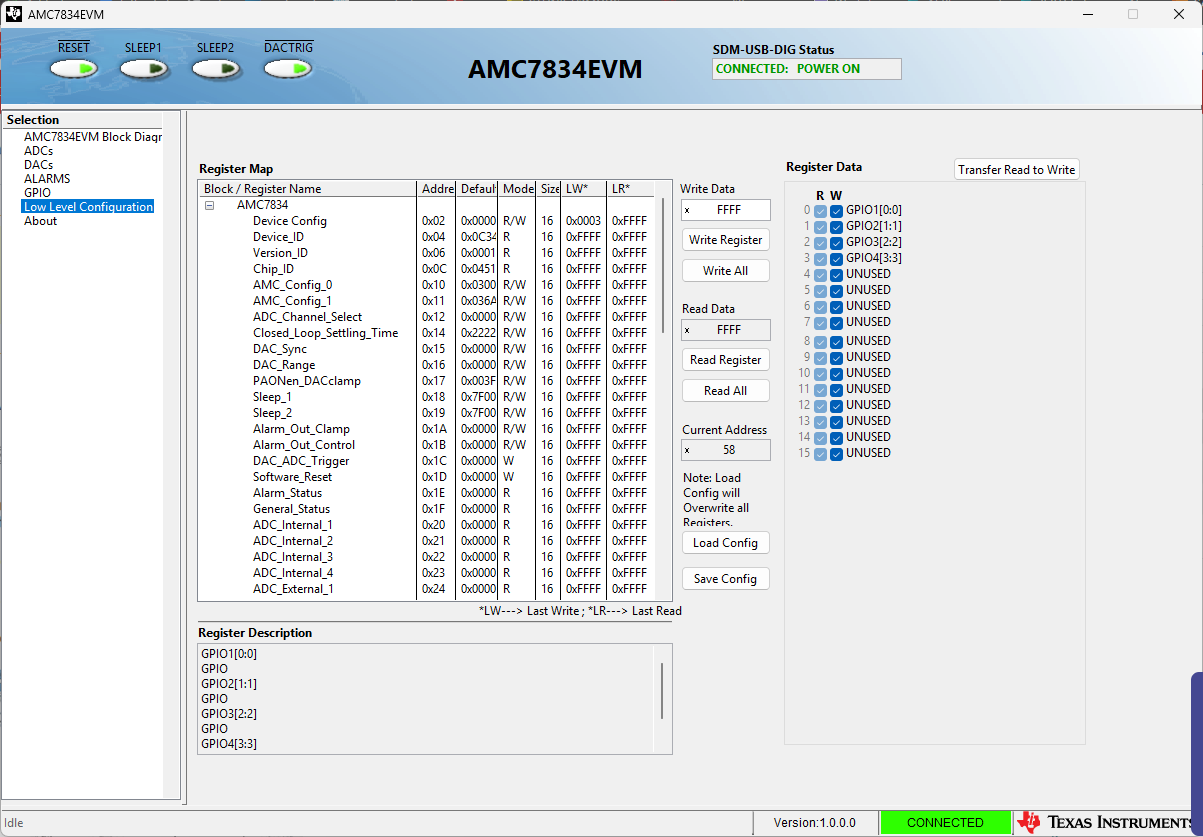1203x837 pixels.
Task: Click the Read Data hex field
Action: [726, 330]
